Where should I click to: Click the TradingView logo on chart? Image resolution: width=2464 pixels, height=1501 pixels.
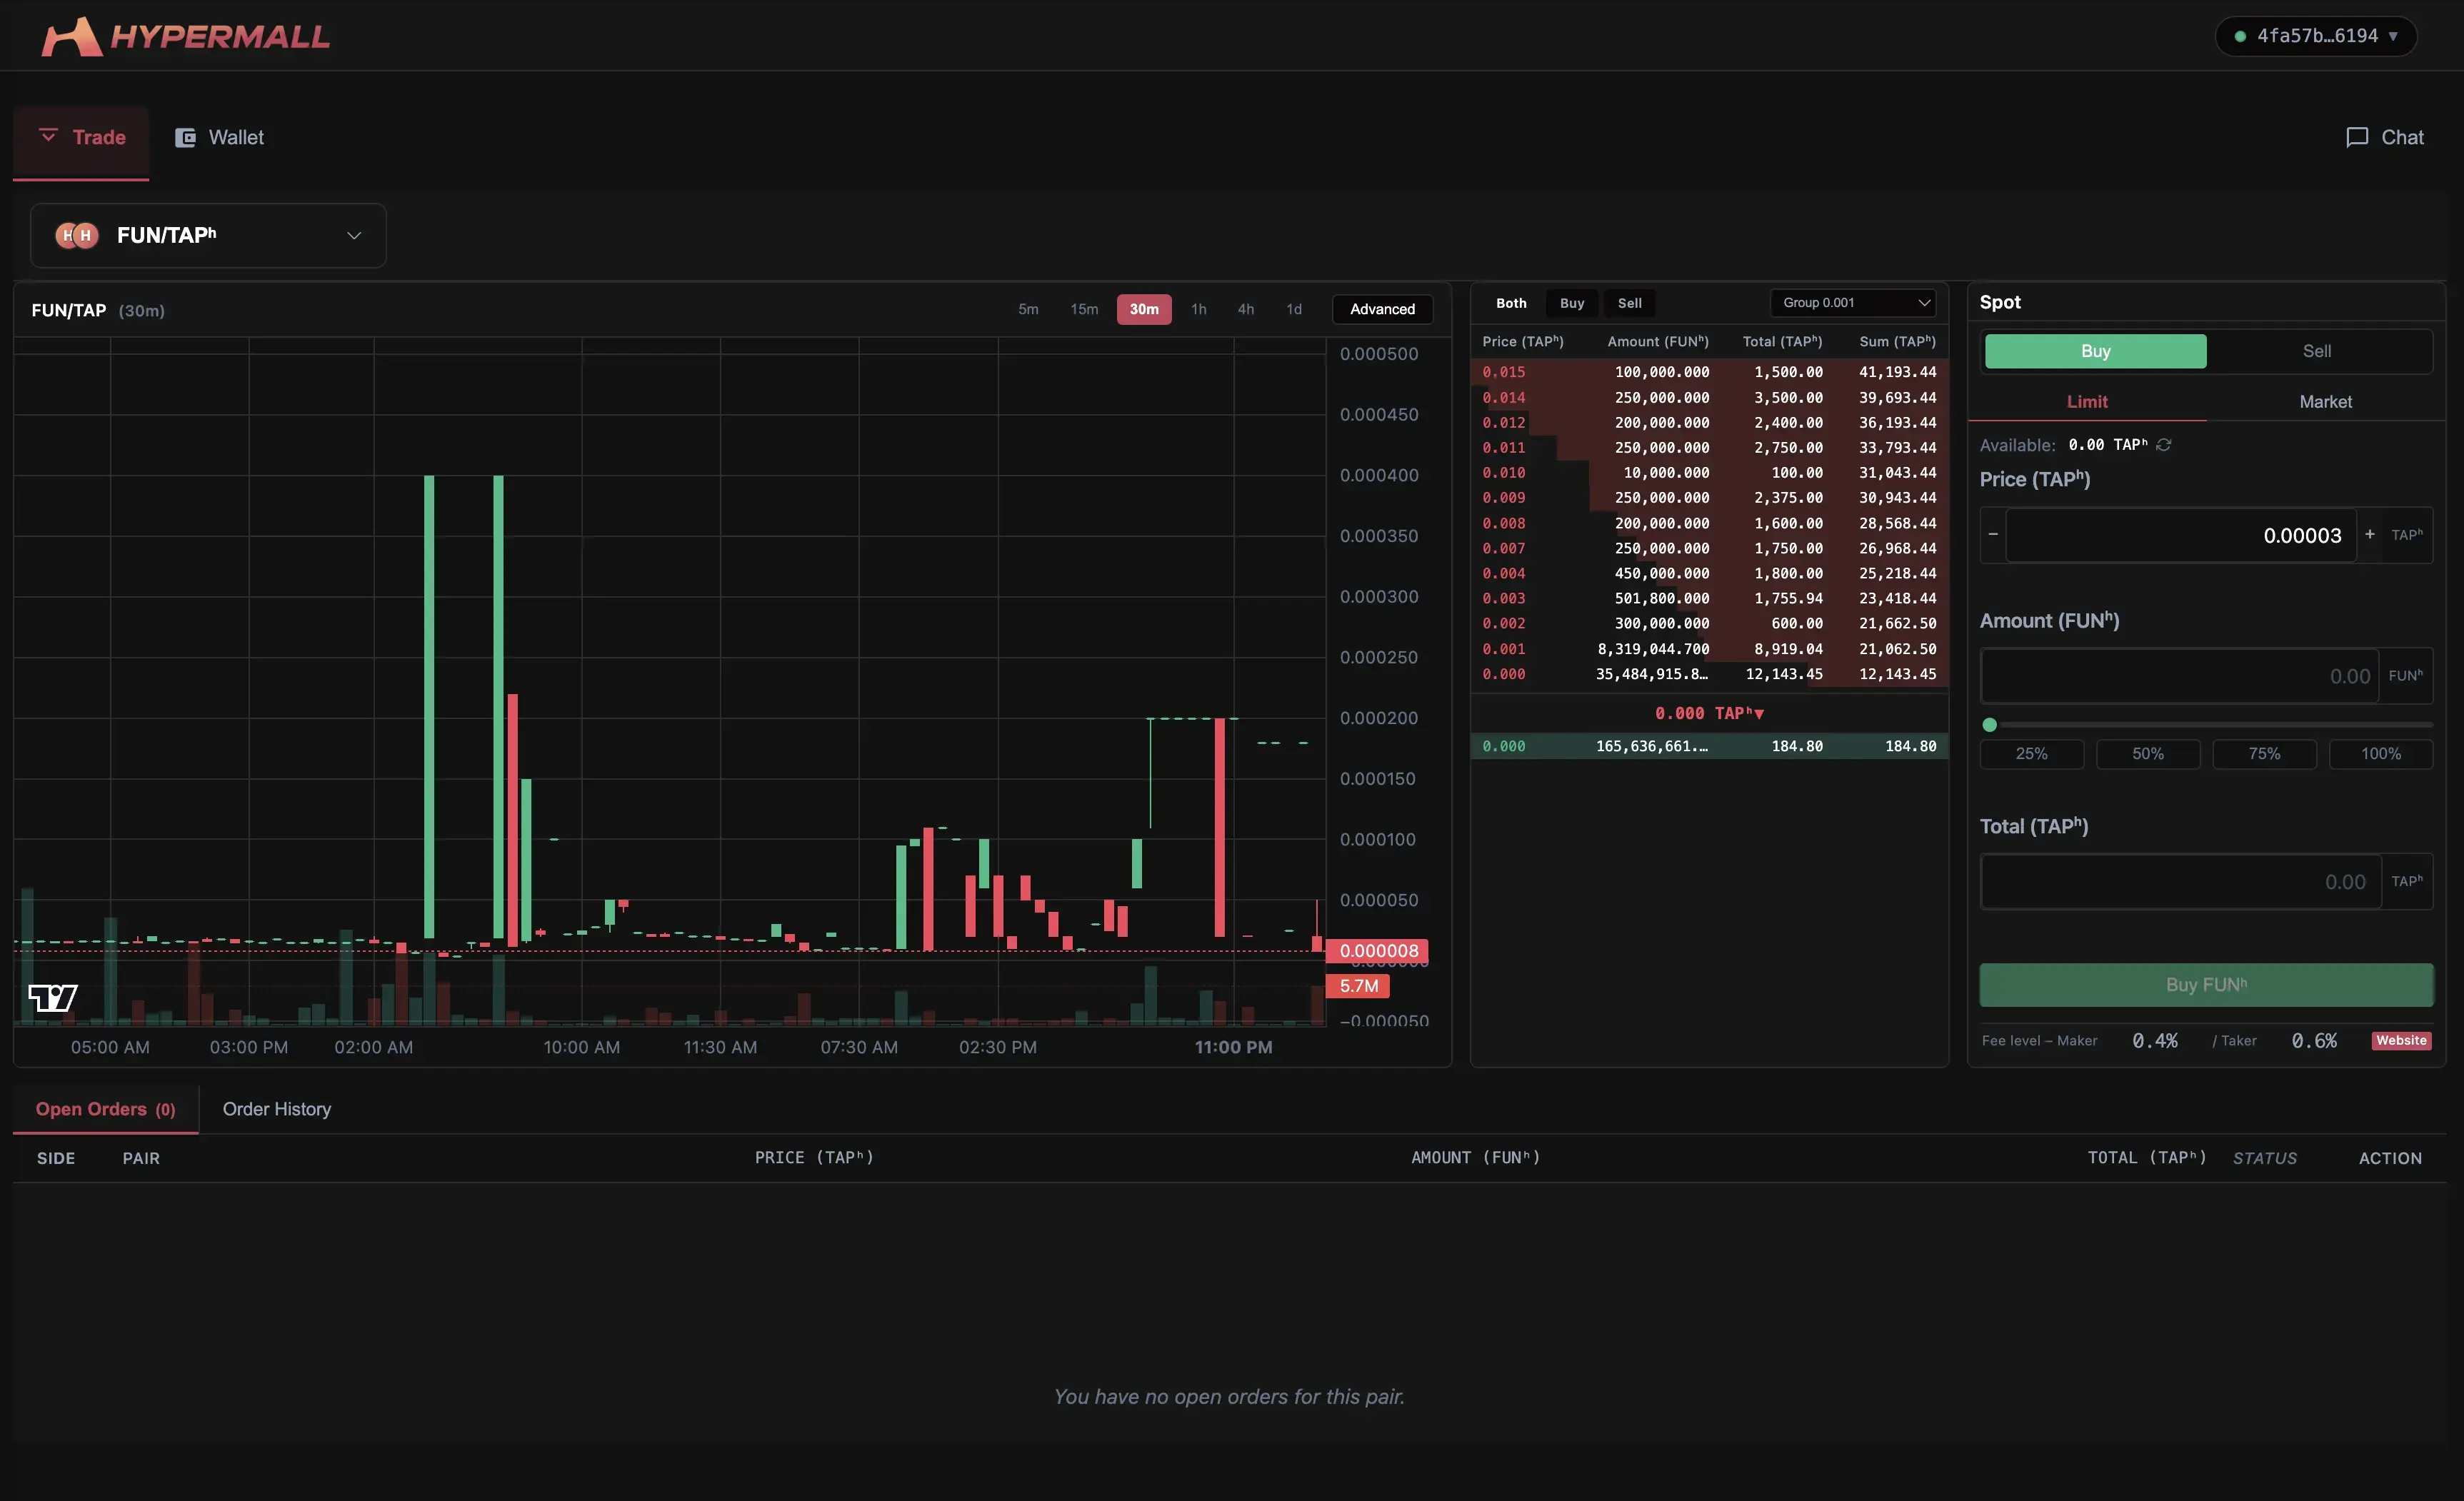(x=52, y=997)
